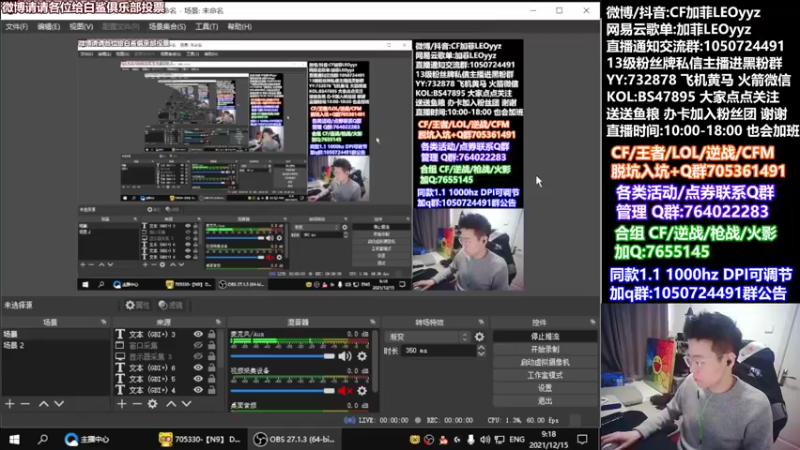Open Windows notification center icon
800x450 pixels.
point(582,439)
